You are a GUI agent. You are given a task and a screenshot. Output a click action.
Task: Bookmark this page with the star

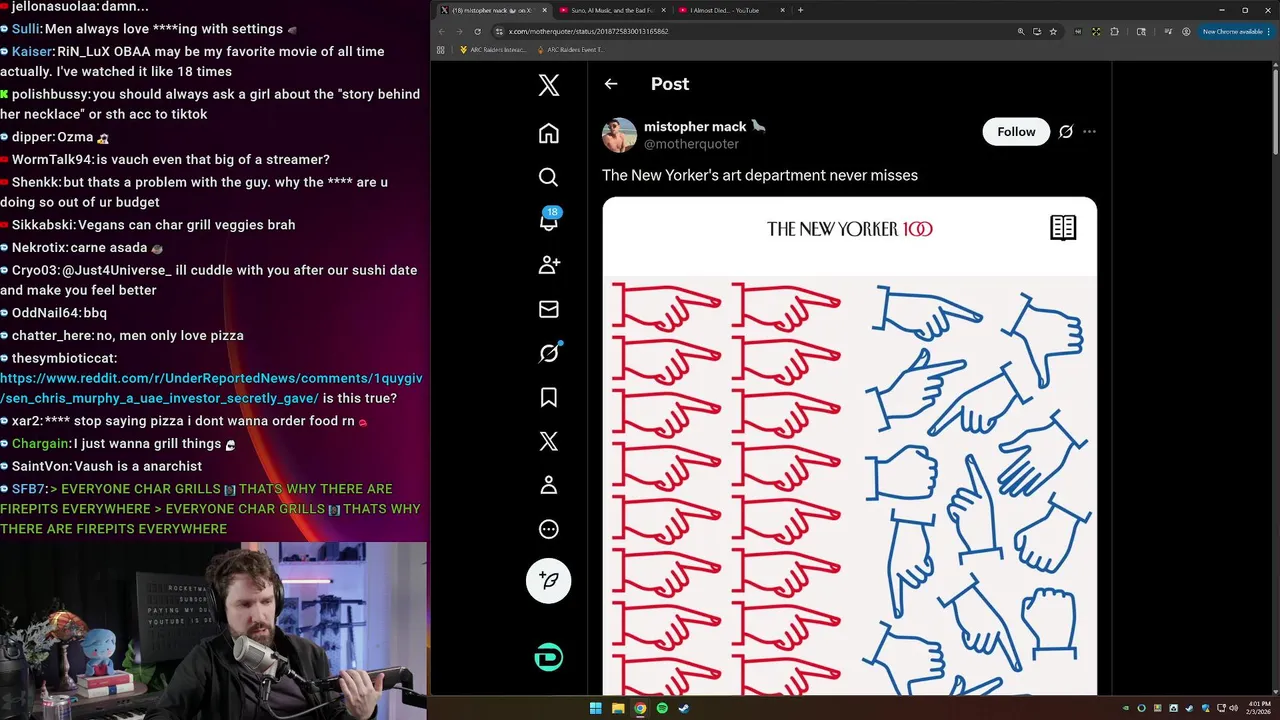point(1053,31)
